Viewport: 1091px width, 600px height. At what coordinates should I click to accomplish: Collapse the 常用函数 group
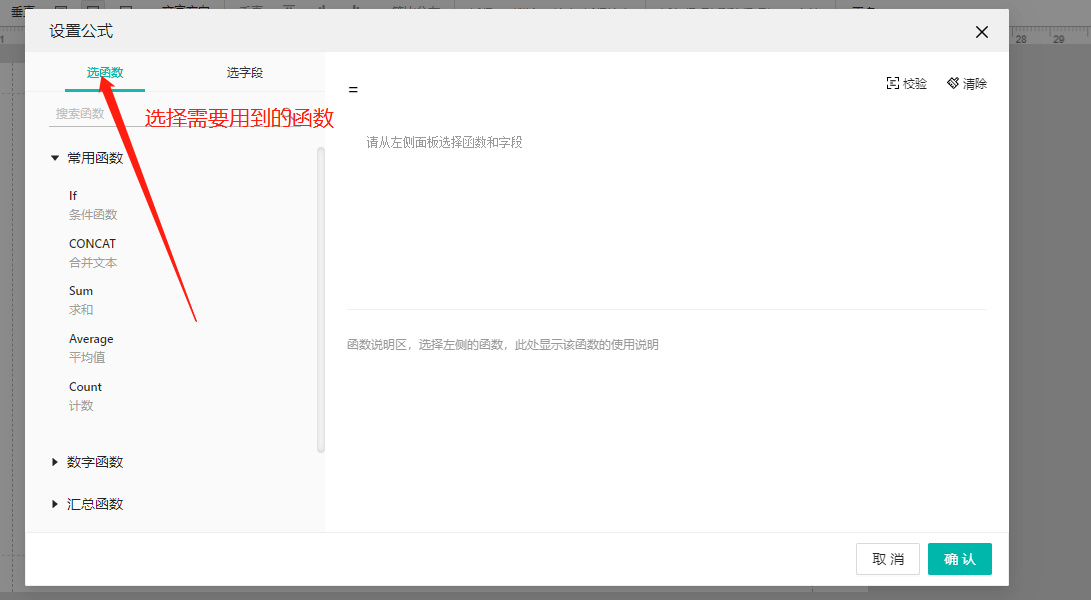[56, 158]
